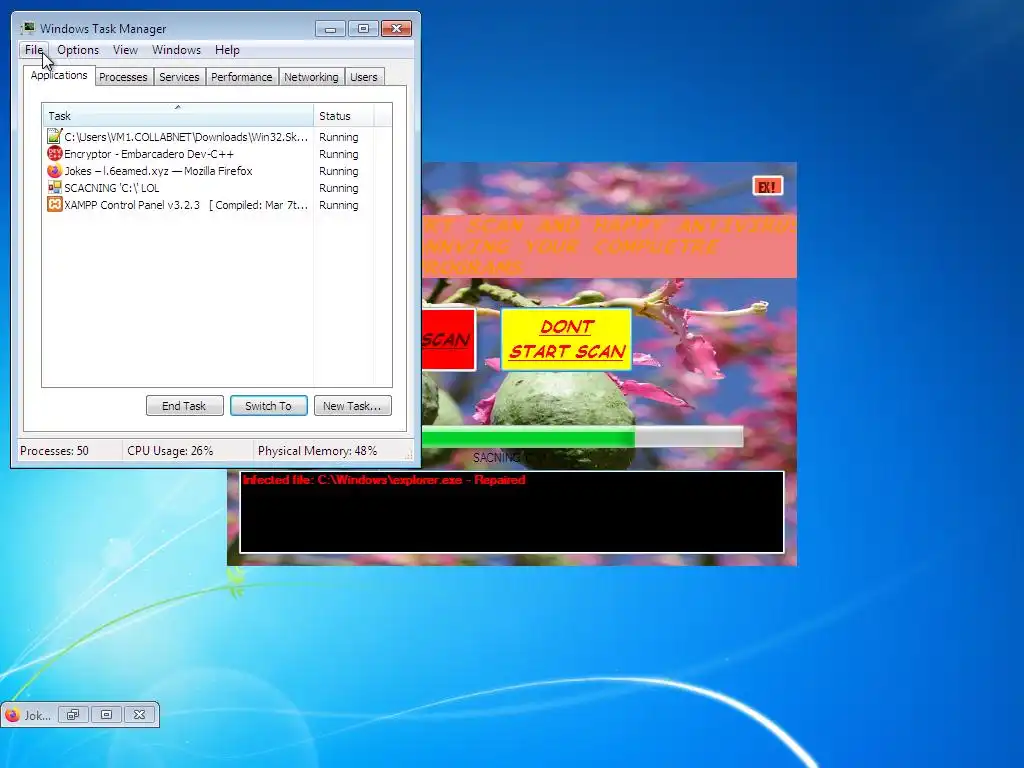The height and width of the screenshot is (768, 1024).
Task: Click the Task Manager title bar icon
Action: (x=27, y=28)
